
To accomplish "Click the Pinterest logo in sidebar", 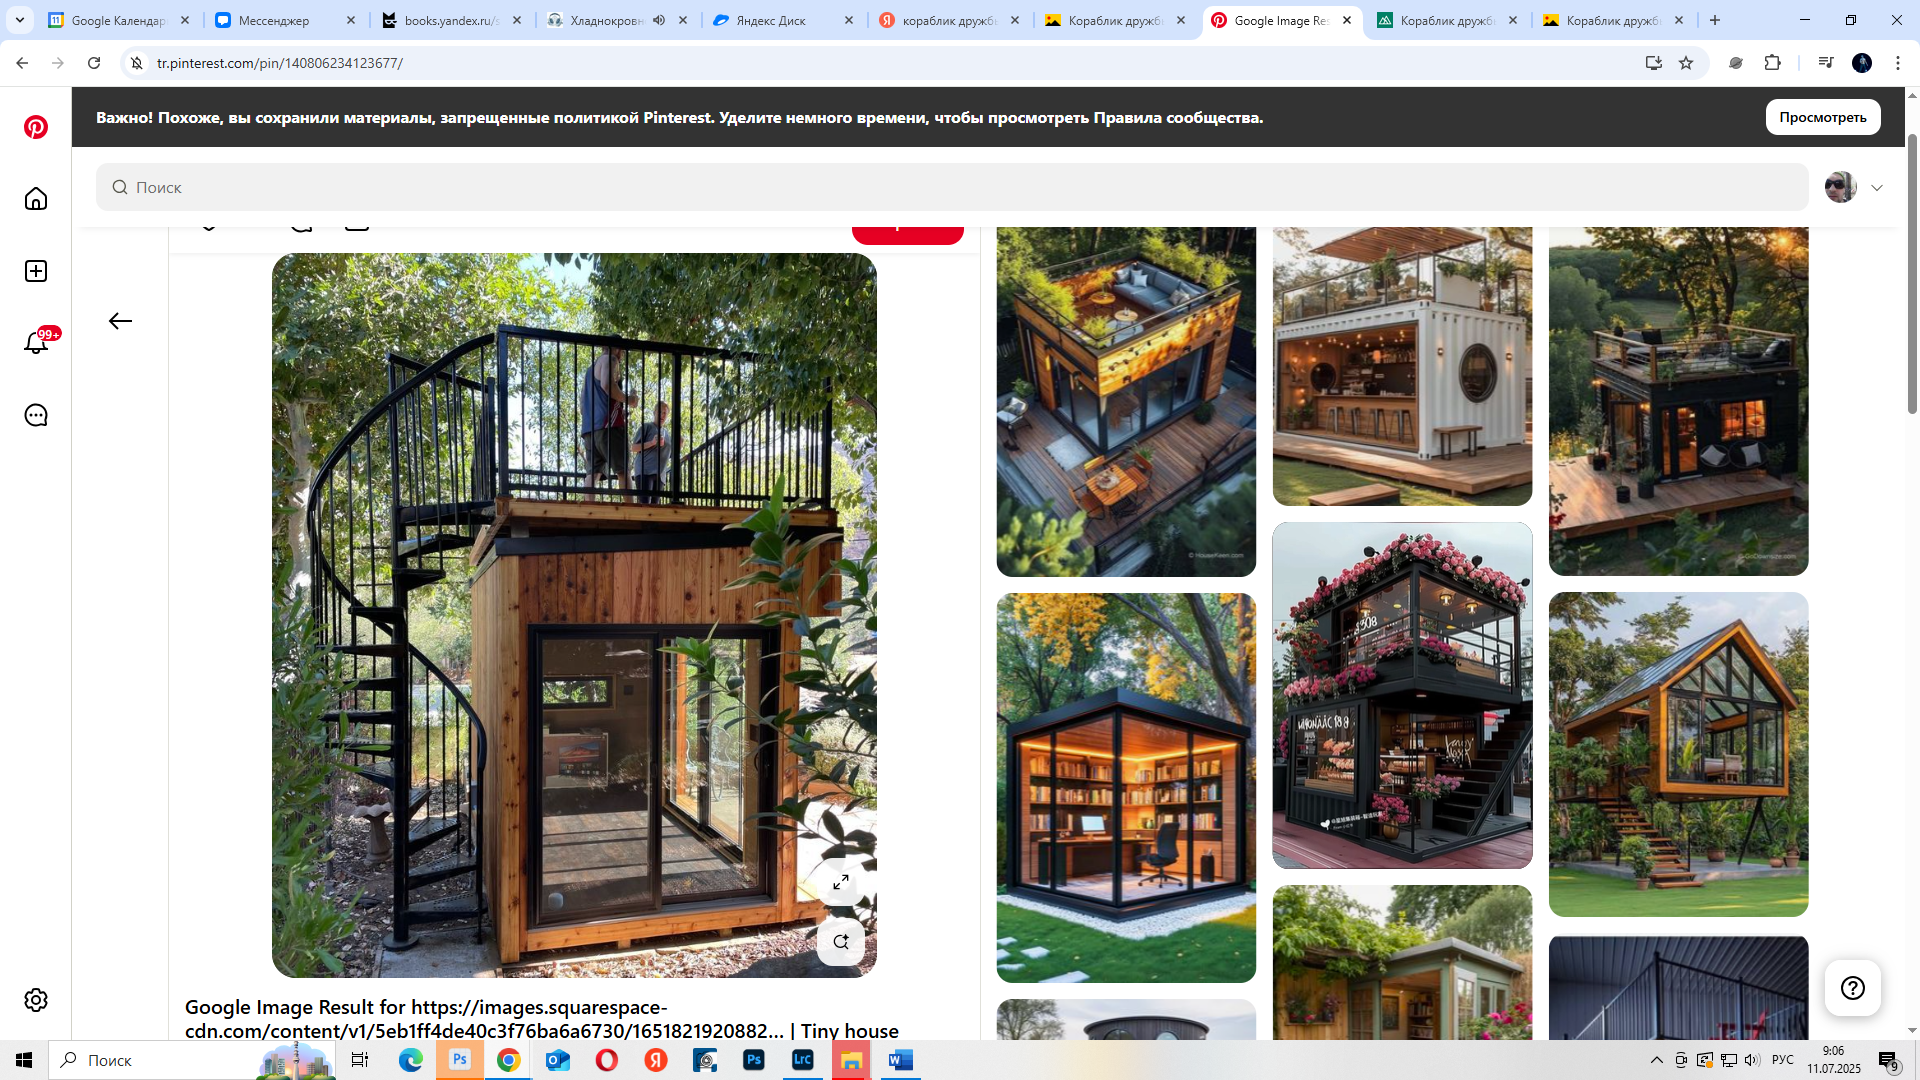I will click(36, 127).
